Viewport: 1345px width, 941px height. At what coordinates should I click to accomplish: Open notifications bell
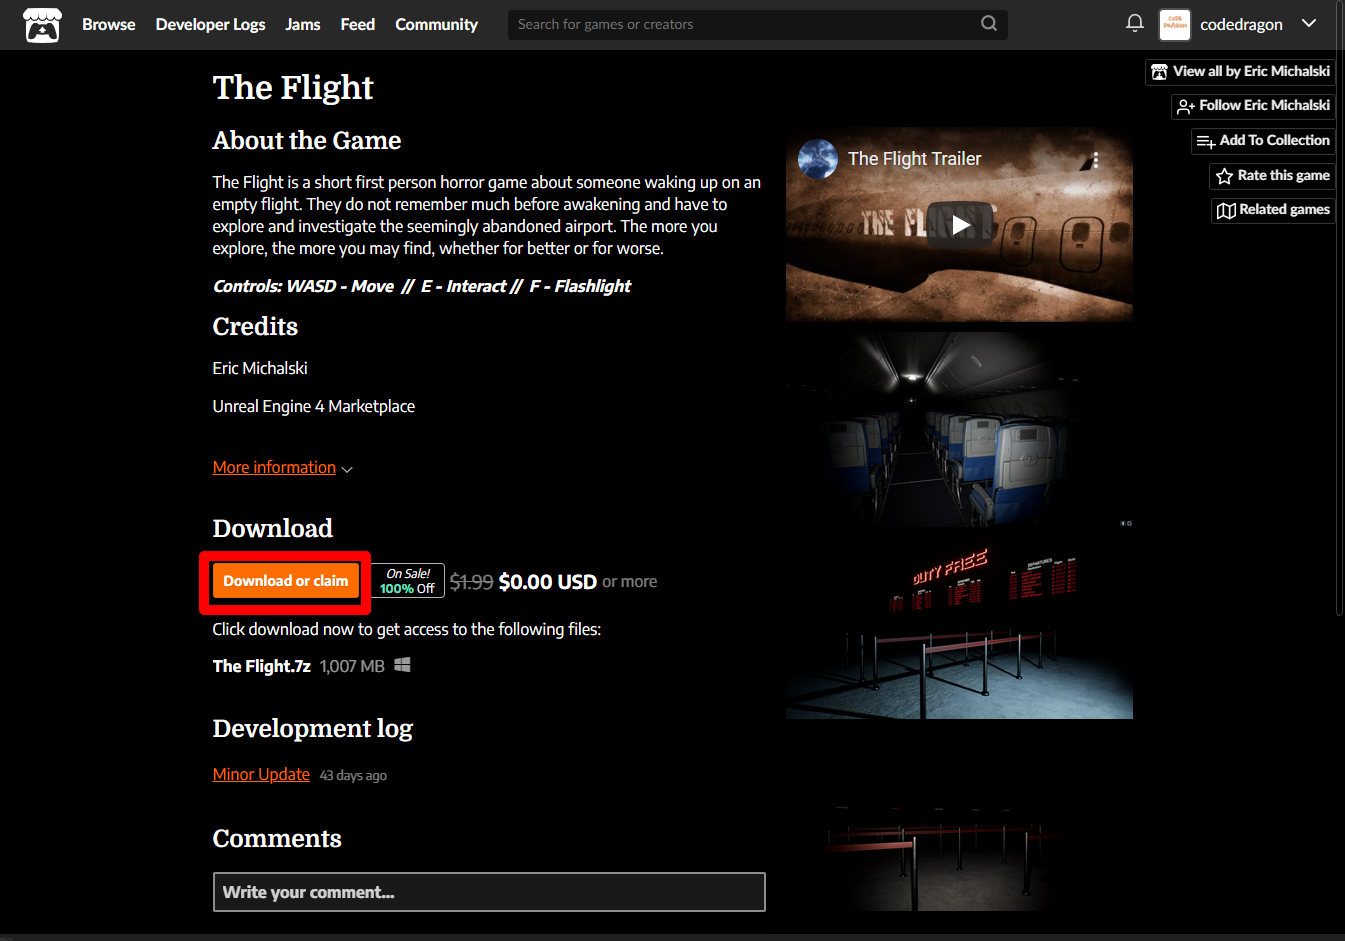click(x=1134, y=23)
